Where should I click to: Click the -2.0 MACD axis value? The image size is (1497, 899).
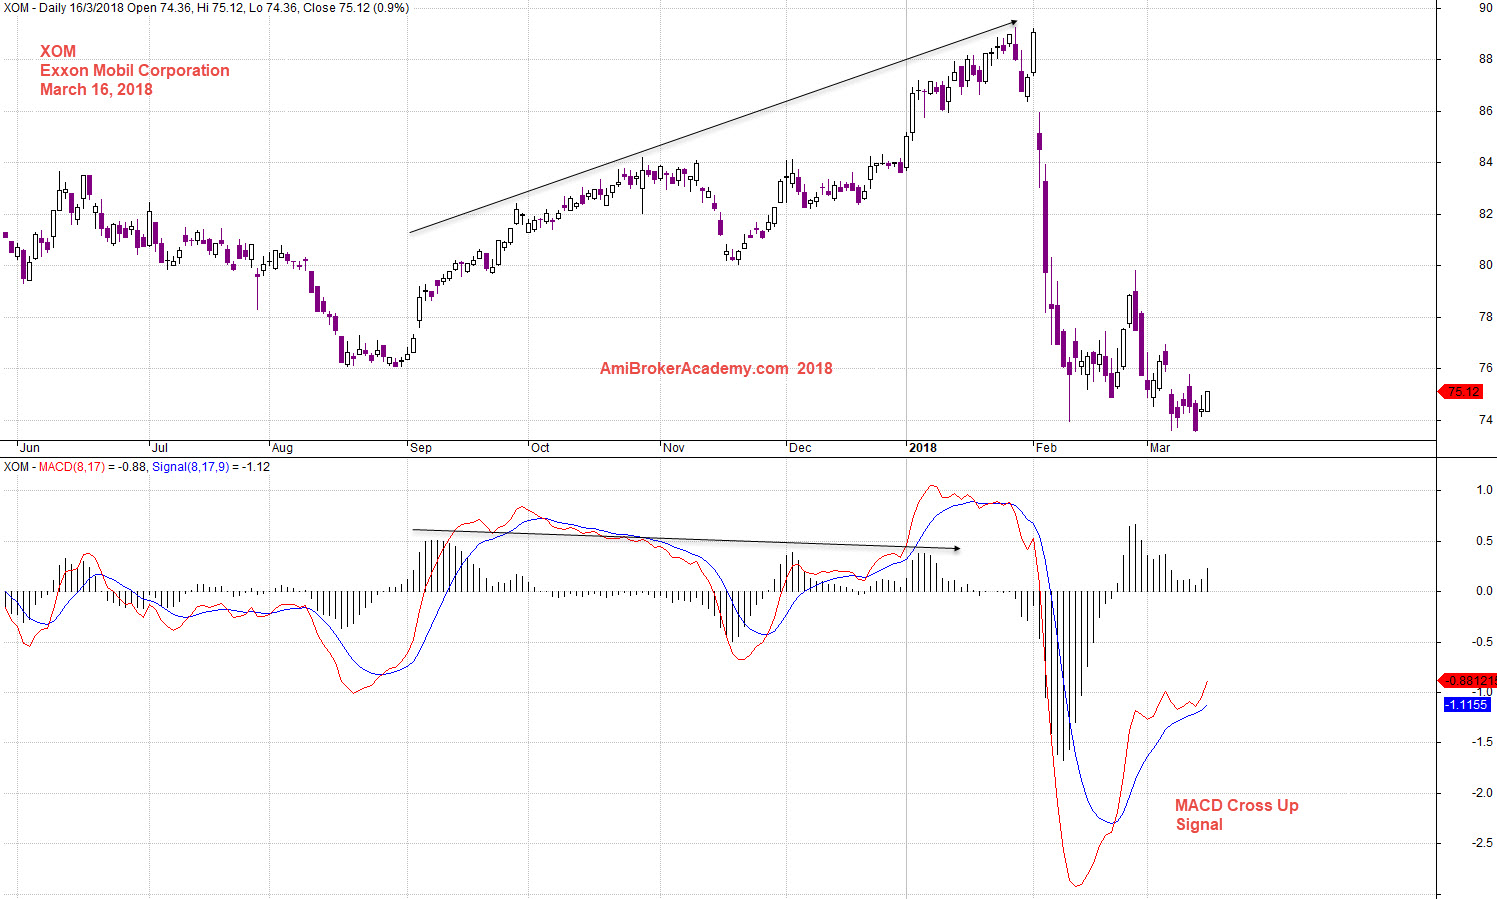click(1482, 793)
